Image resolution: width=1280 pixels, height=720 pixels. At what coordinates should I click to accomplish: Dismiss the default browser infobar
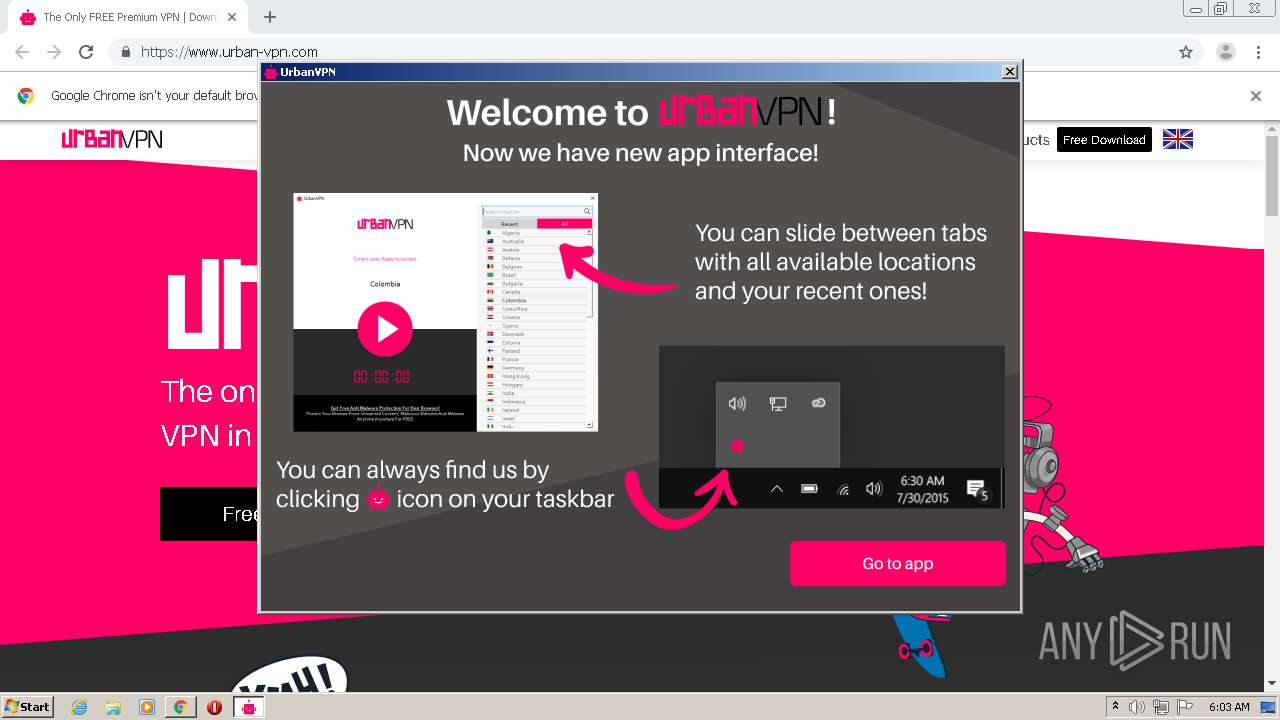(x=1256, y=96)
